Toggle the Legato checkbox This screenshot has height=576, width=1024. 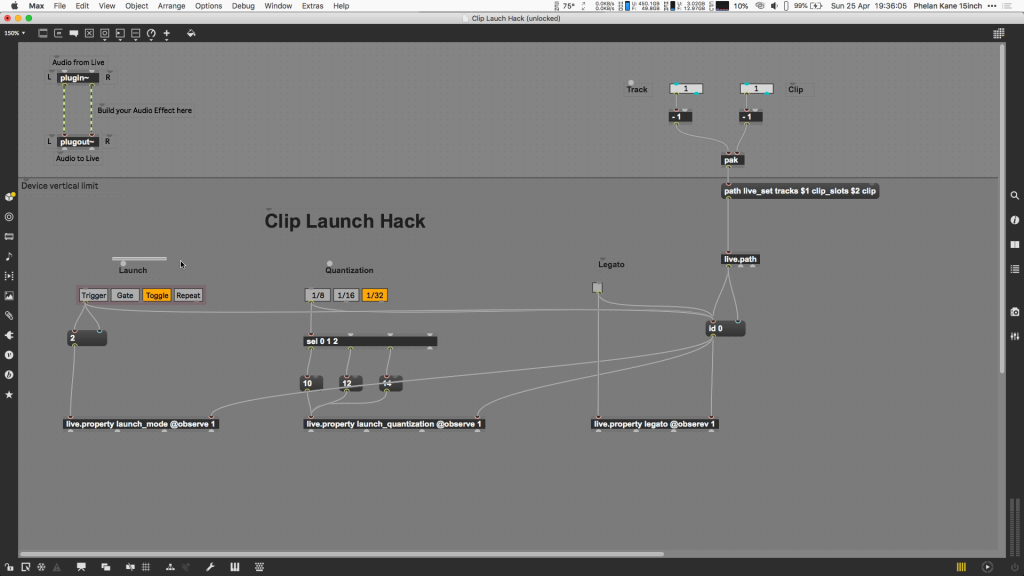click(597, 288)
